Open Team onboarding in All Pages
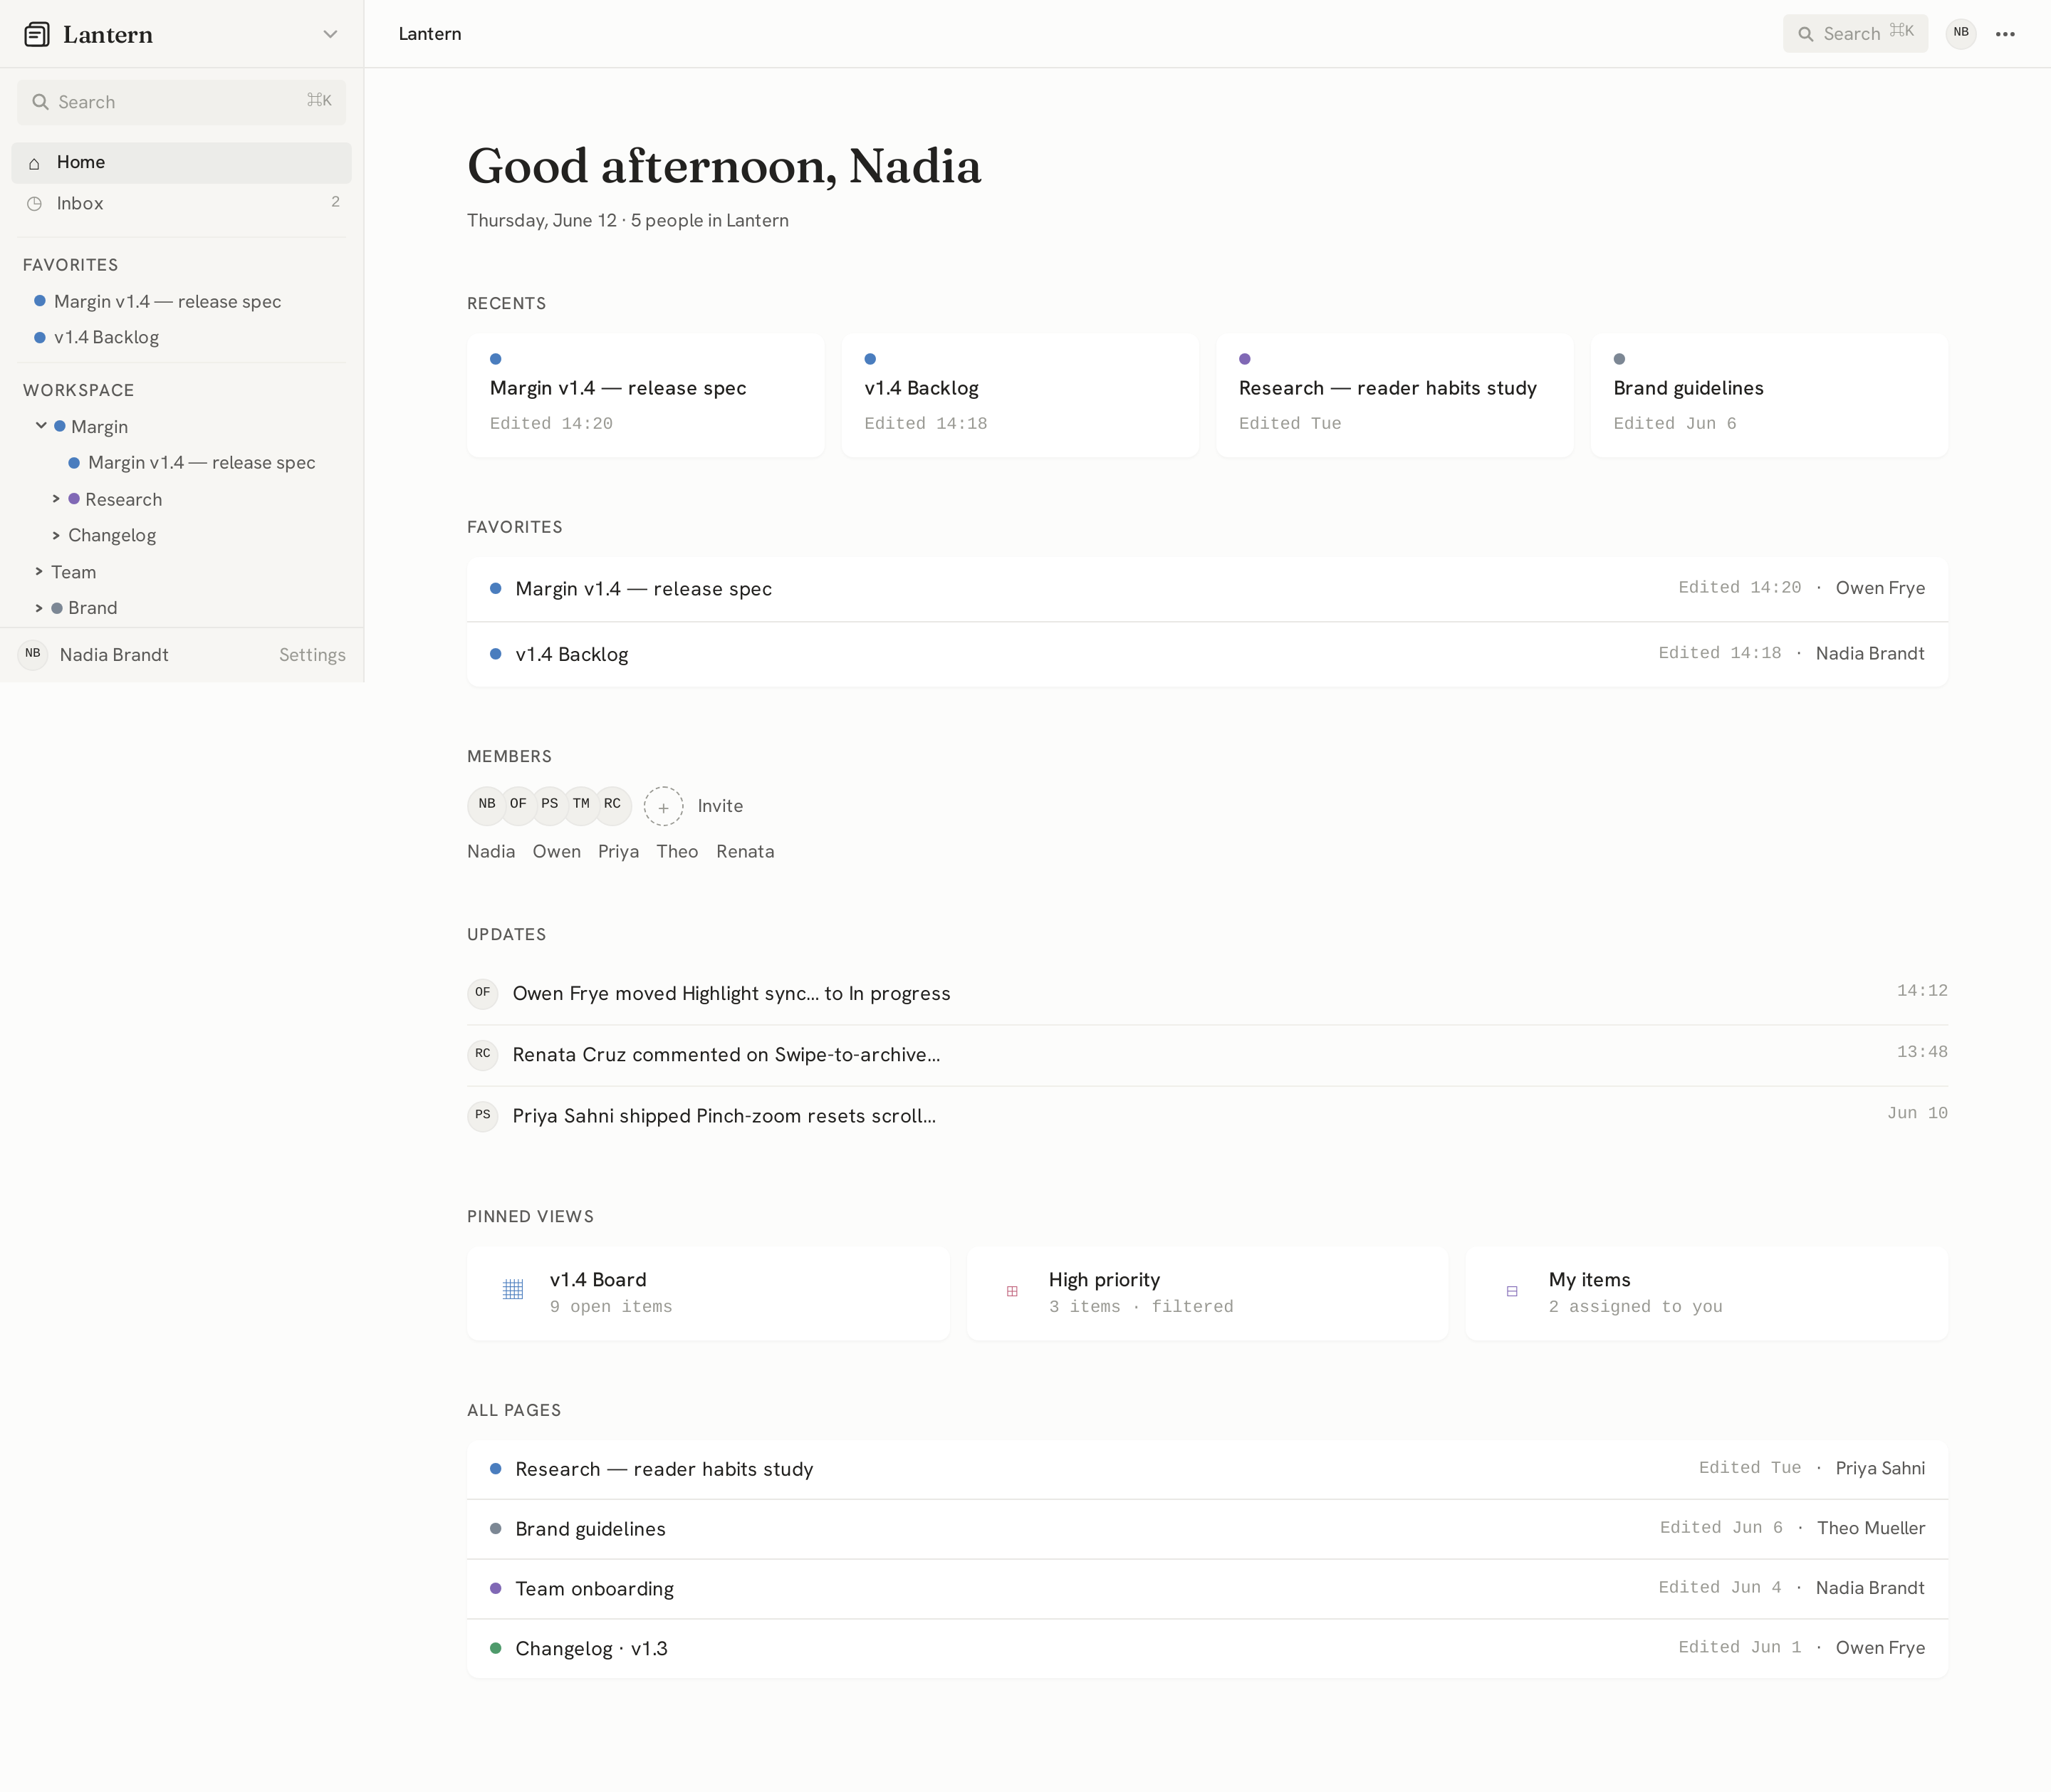Image resolution: width=2051 pixels, height=1792 pixels. 1207,1589
